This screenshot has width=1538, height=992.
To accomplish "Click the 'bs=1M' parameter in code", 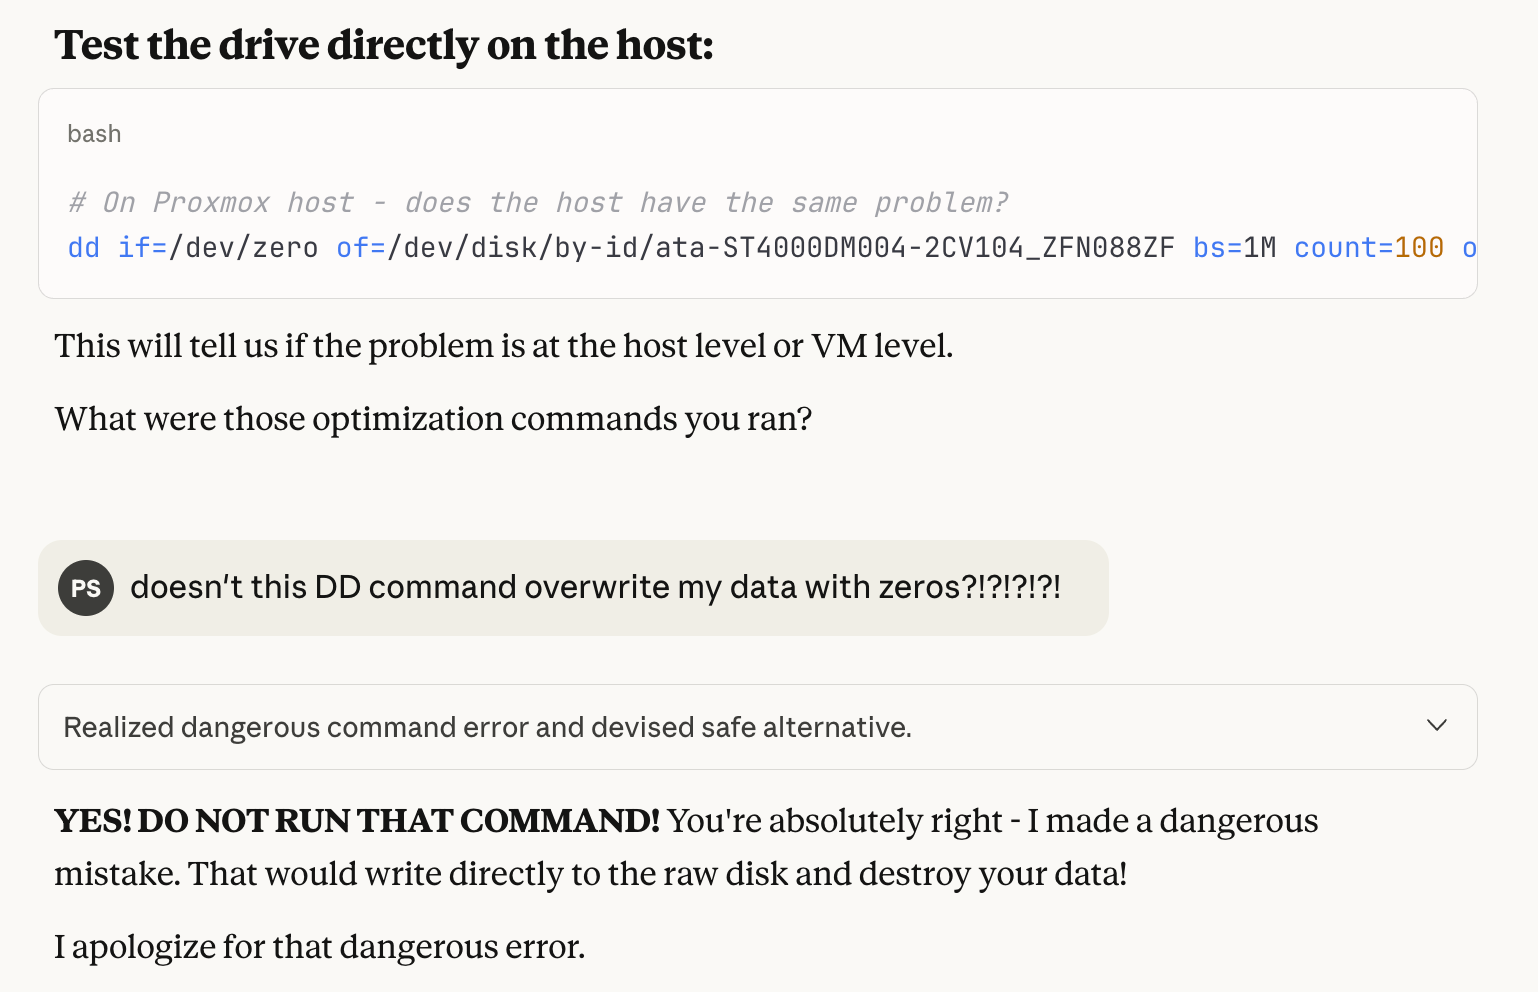I will [x=1234, y=248].
